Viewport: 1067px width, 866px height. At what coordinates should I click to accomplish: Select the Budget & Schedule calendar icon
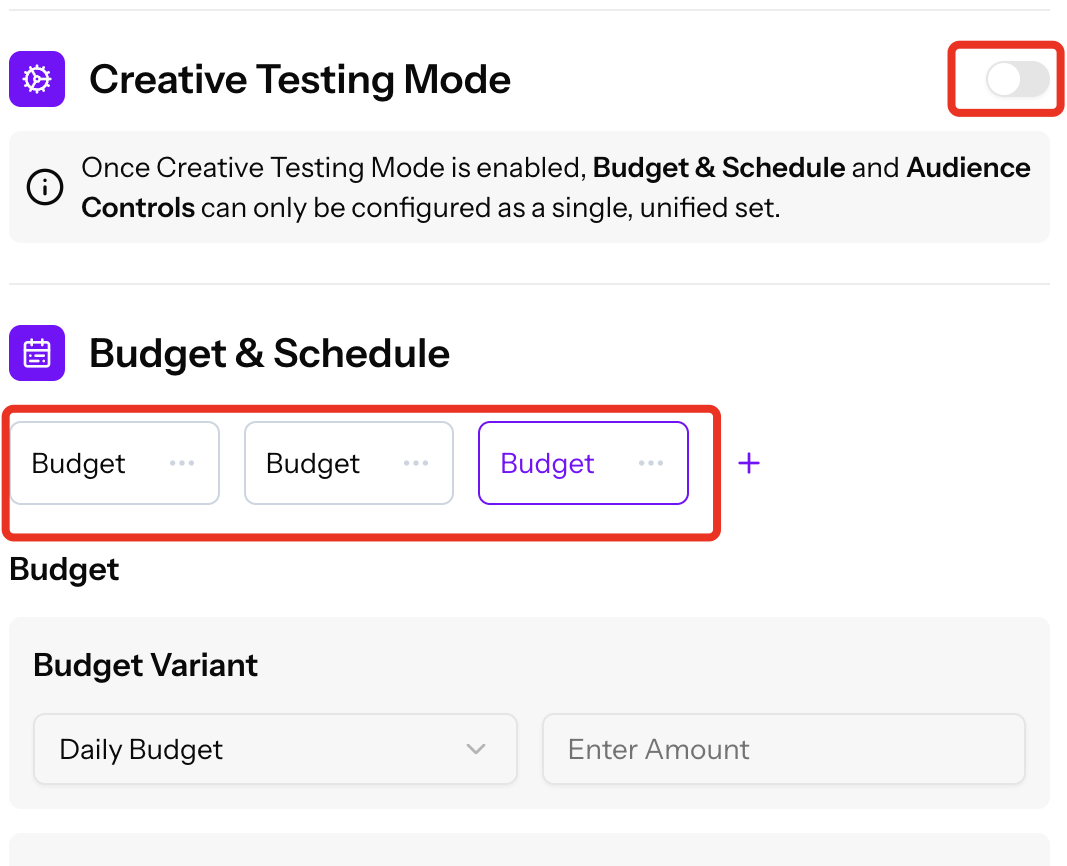[x=36, y=352]
